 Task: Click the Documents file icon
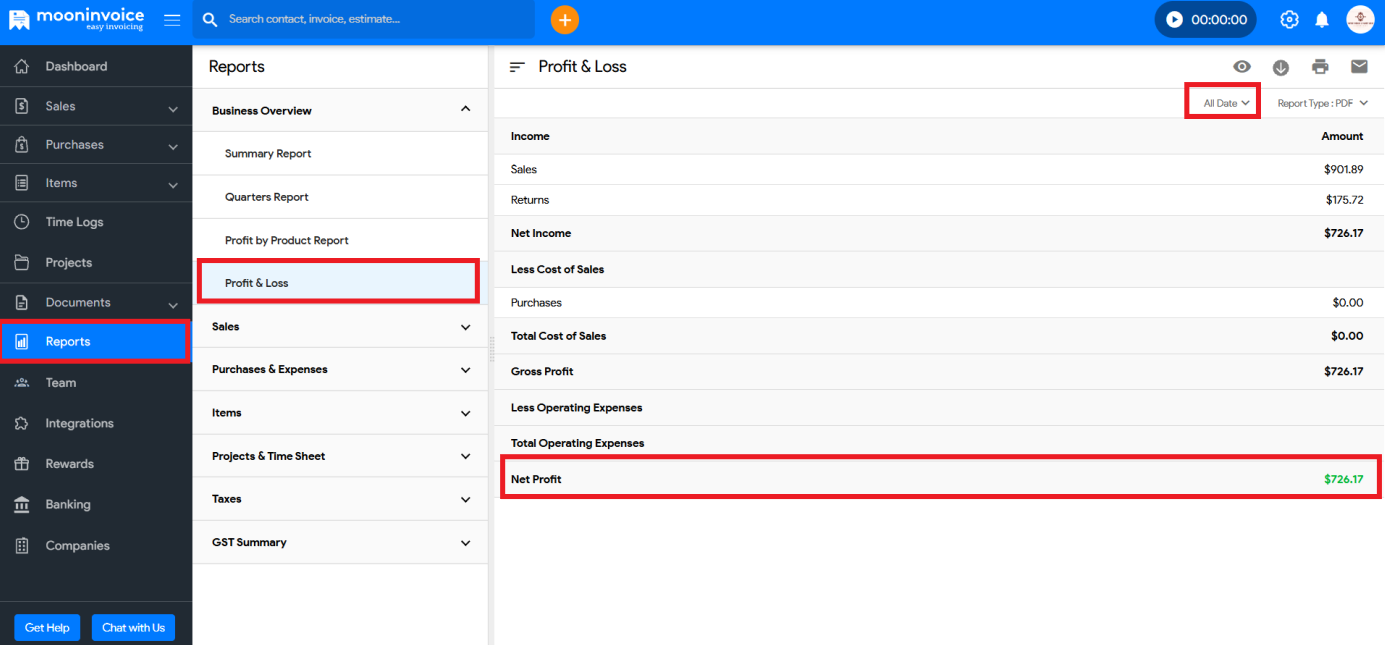tap(22, 302)
